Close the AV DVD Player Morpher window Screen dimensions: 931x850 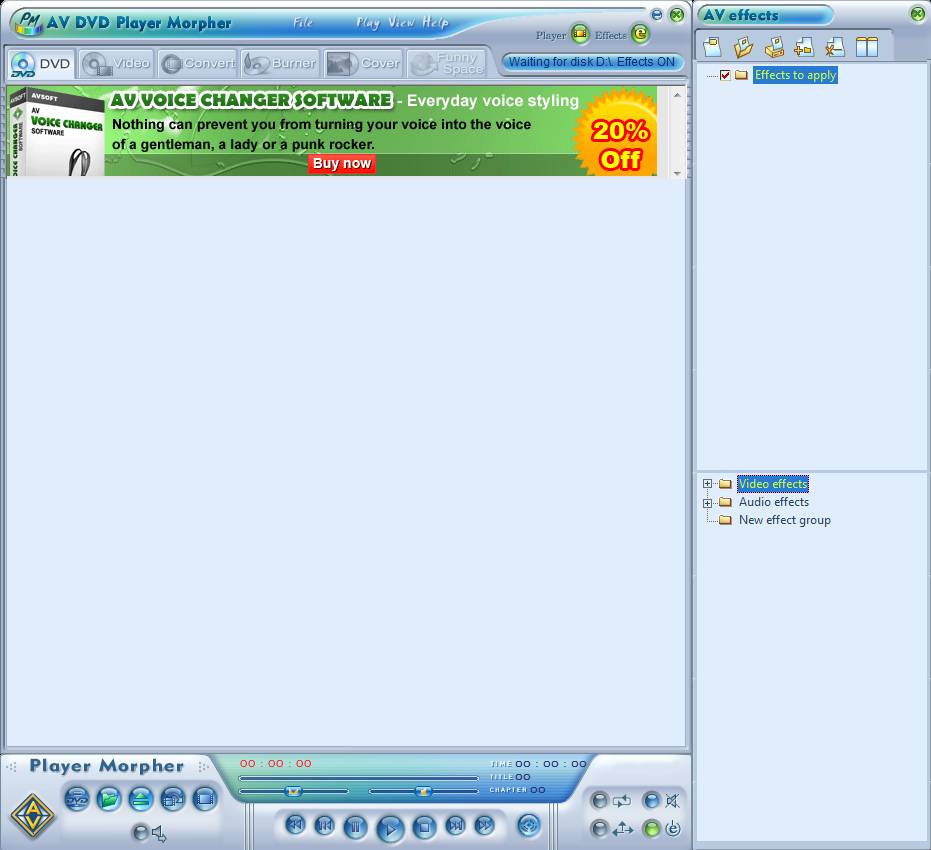click(677, 15)
